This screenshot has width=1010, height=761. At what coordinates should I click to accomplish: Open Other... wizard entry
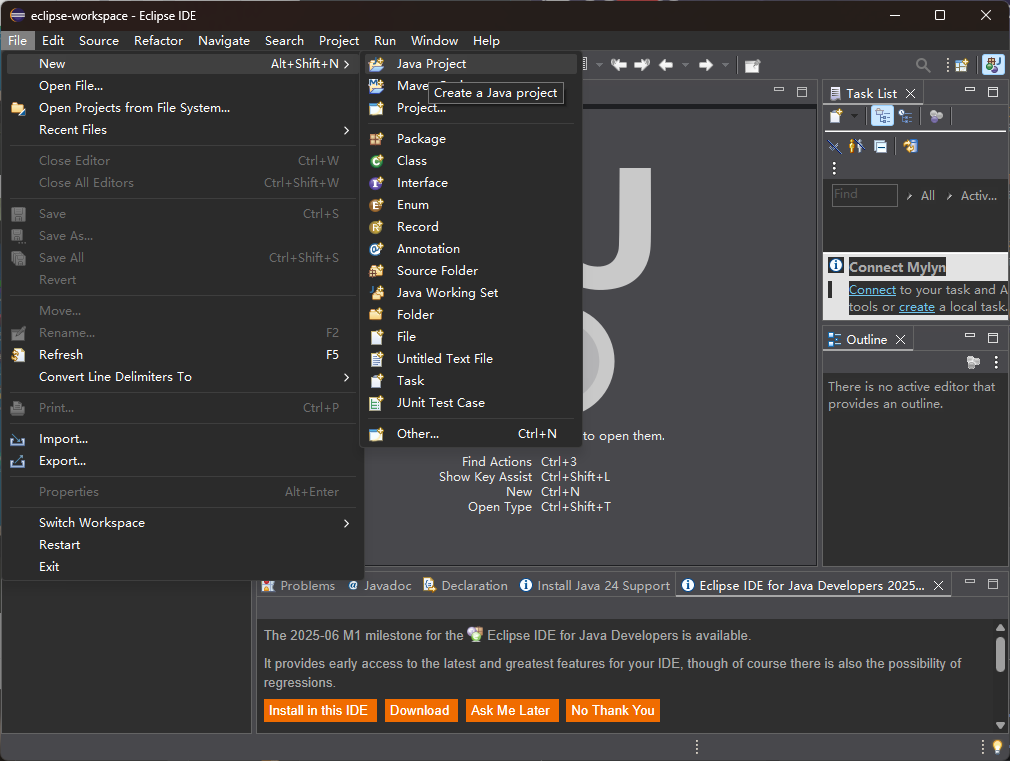(x=470, y=434)
